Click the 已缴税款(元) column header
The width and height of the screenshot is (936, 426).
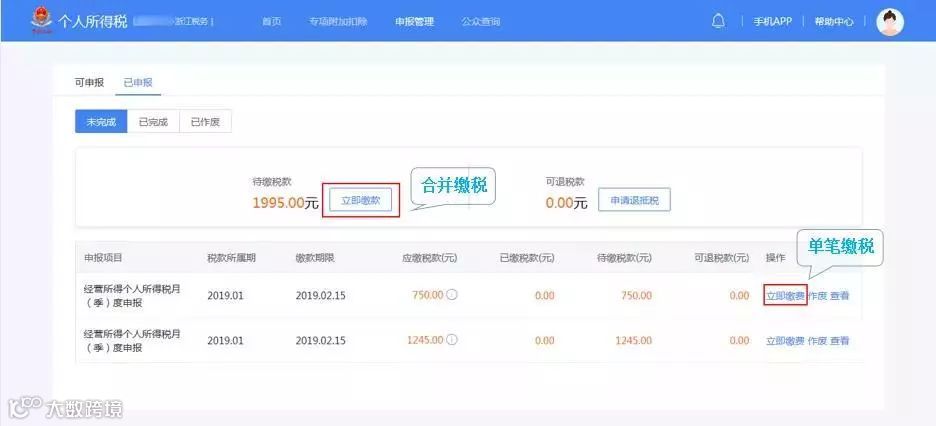[x=526, y=258]
